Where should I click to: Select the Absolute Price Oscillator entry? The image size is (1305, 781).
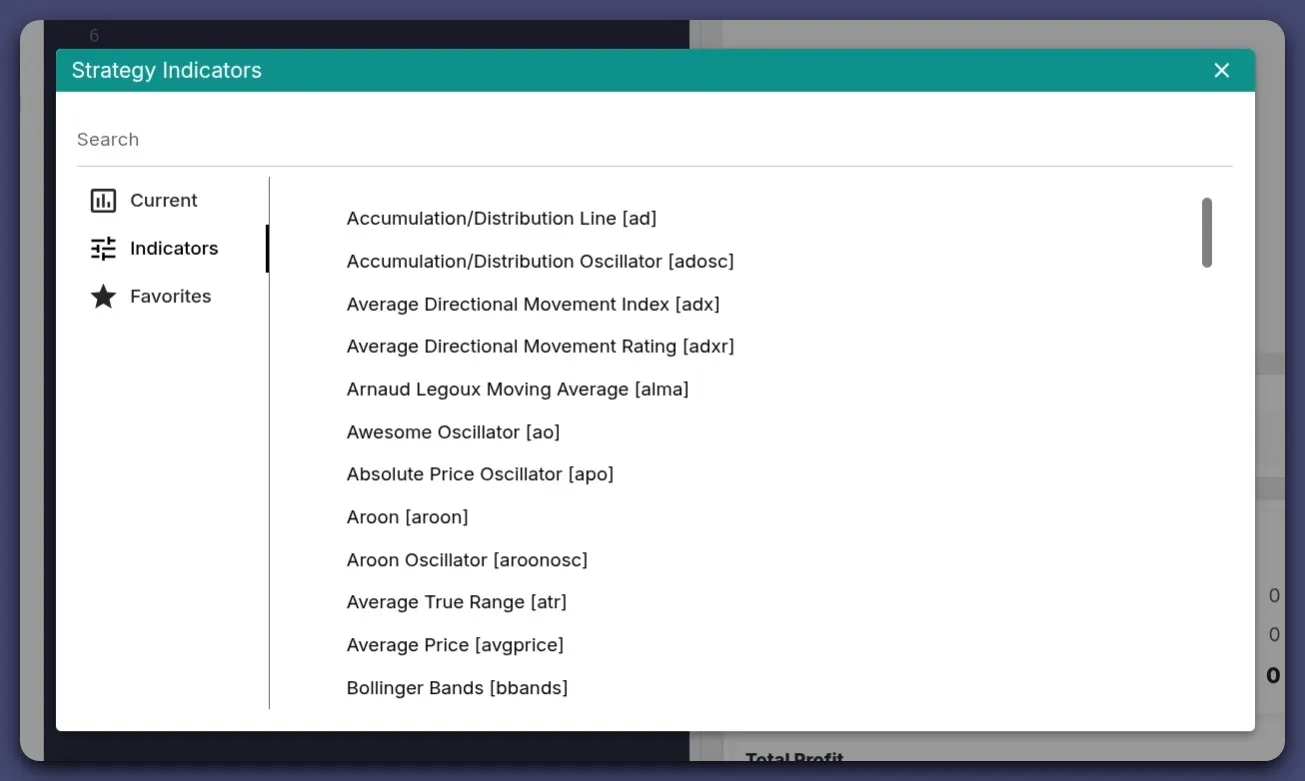click(x=480, y=474)
